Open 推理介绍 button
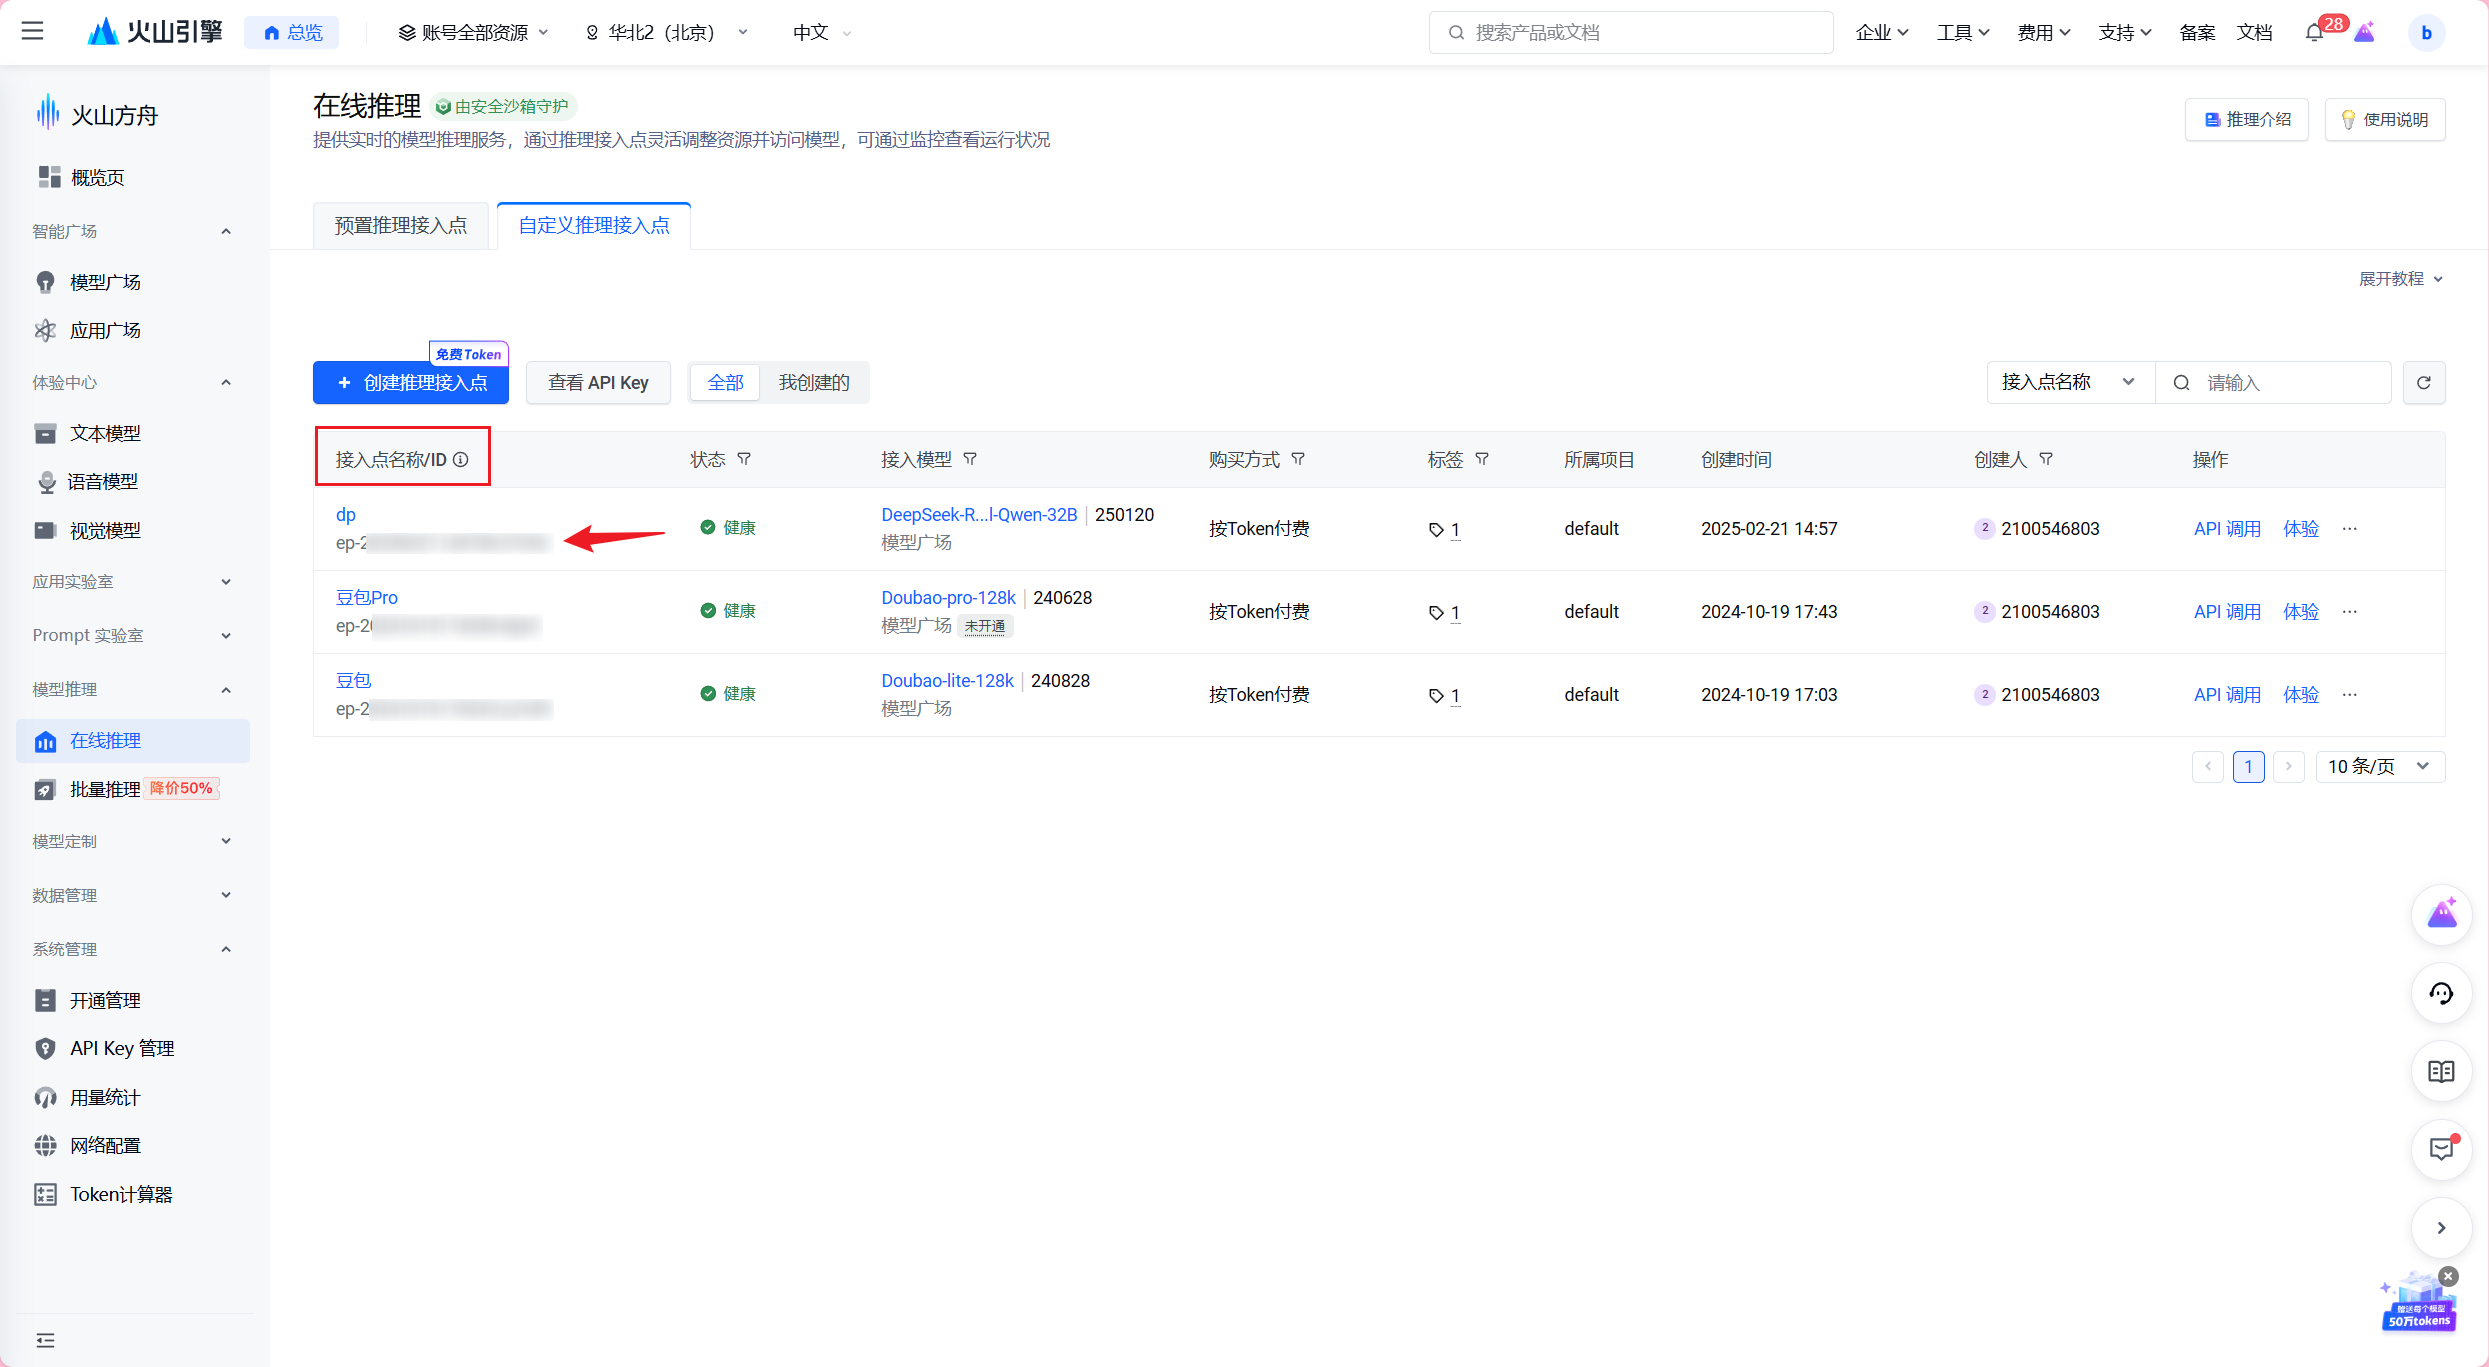2489x1367 pixels. (2247, 120)
